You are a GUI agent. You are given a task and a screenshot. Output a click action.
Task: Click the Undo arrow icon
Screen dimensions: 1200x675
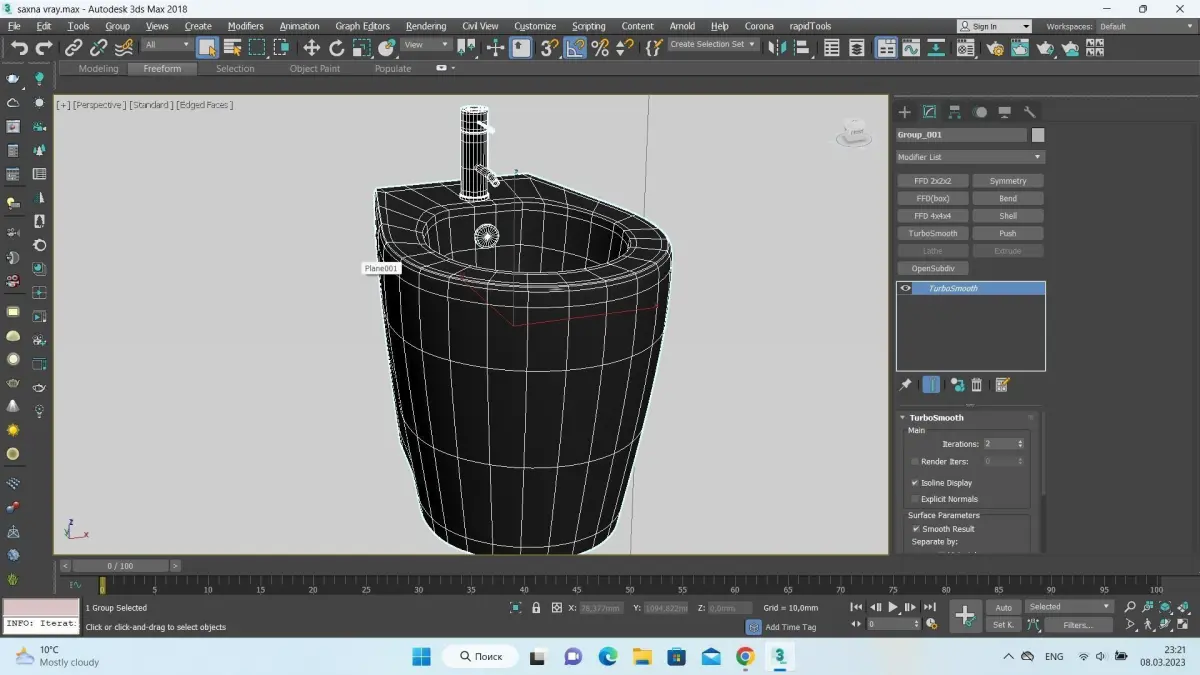tap(19, 47)
